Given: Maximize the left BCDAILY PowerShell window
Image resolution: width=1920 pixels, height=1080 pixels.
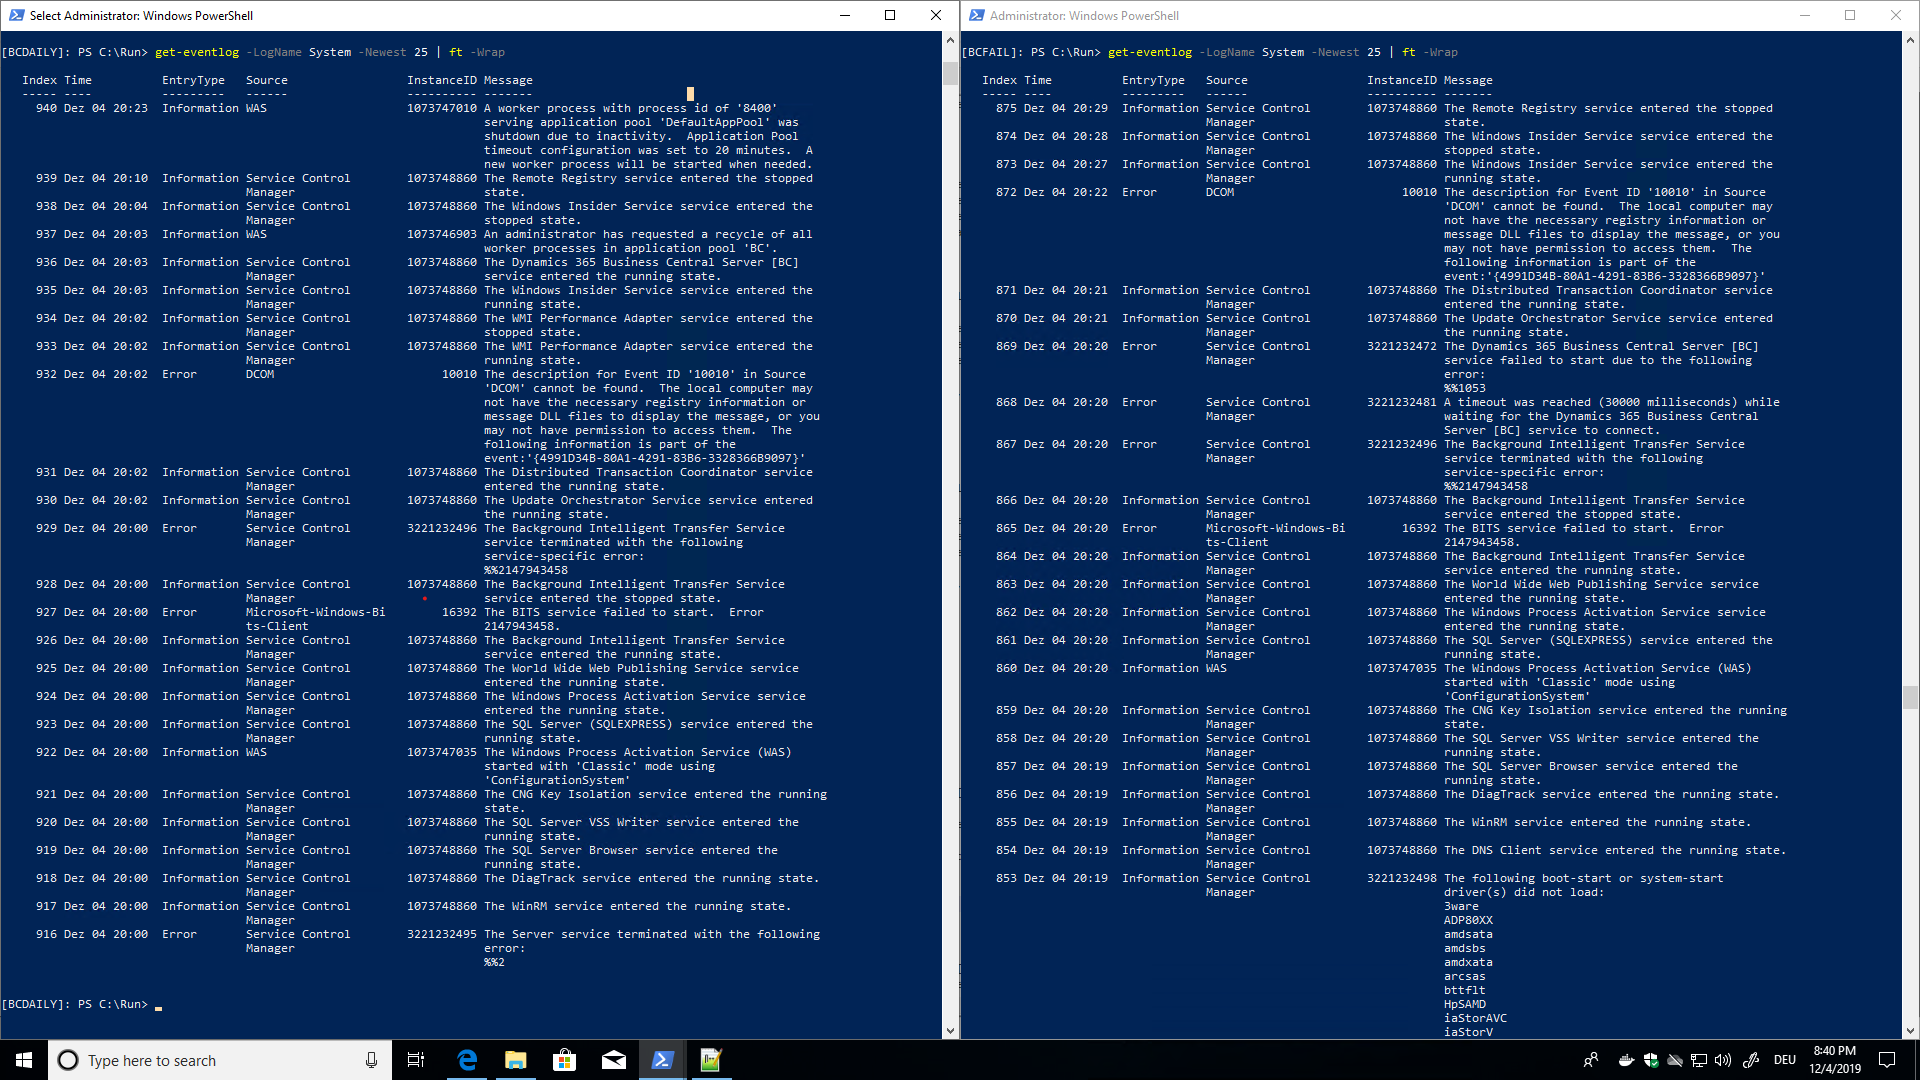Looking at the screenshot, I should tap(890, 15).
